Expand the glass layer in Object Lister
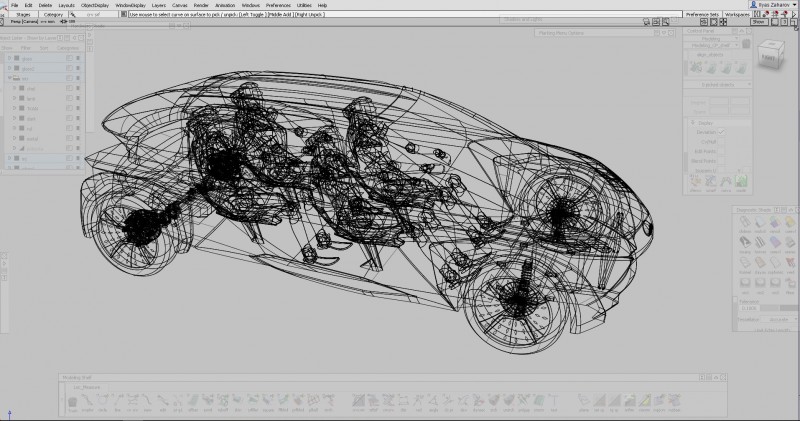This screenshot has width=800, height=421. (9, 58)
